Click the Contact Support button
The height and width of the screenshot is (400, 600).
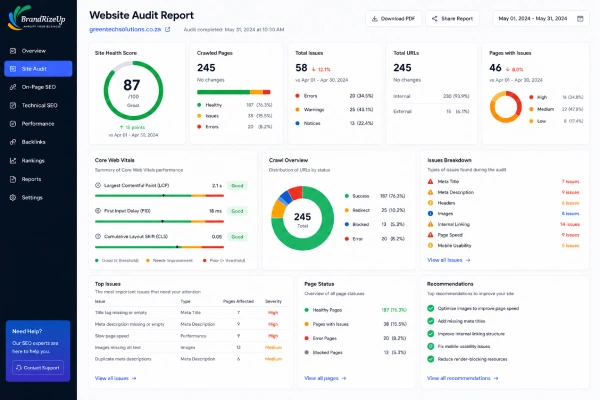pos(38,368)
